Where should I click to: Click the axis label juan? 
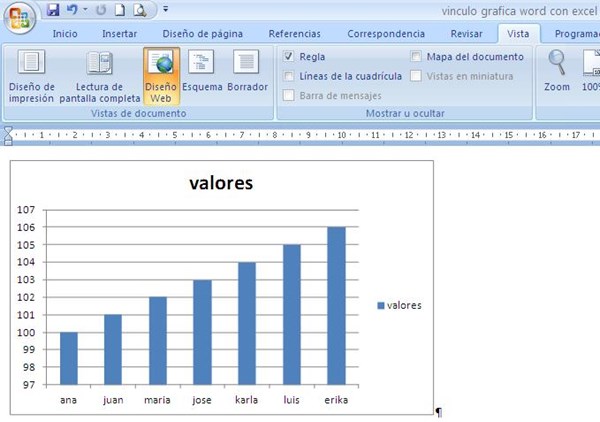coord(113,401)
